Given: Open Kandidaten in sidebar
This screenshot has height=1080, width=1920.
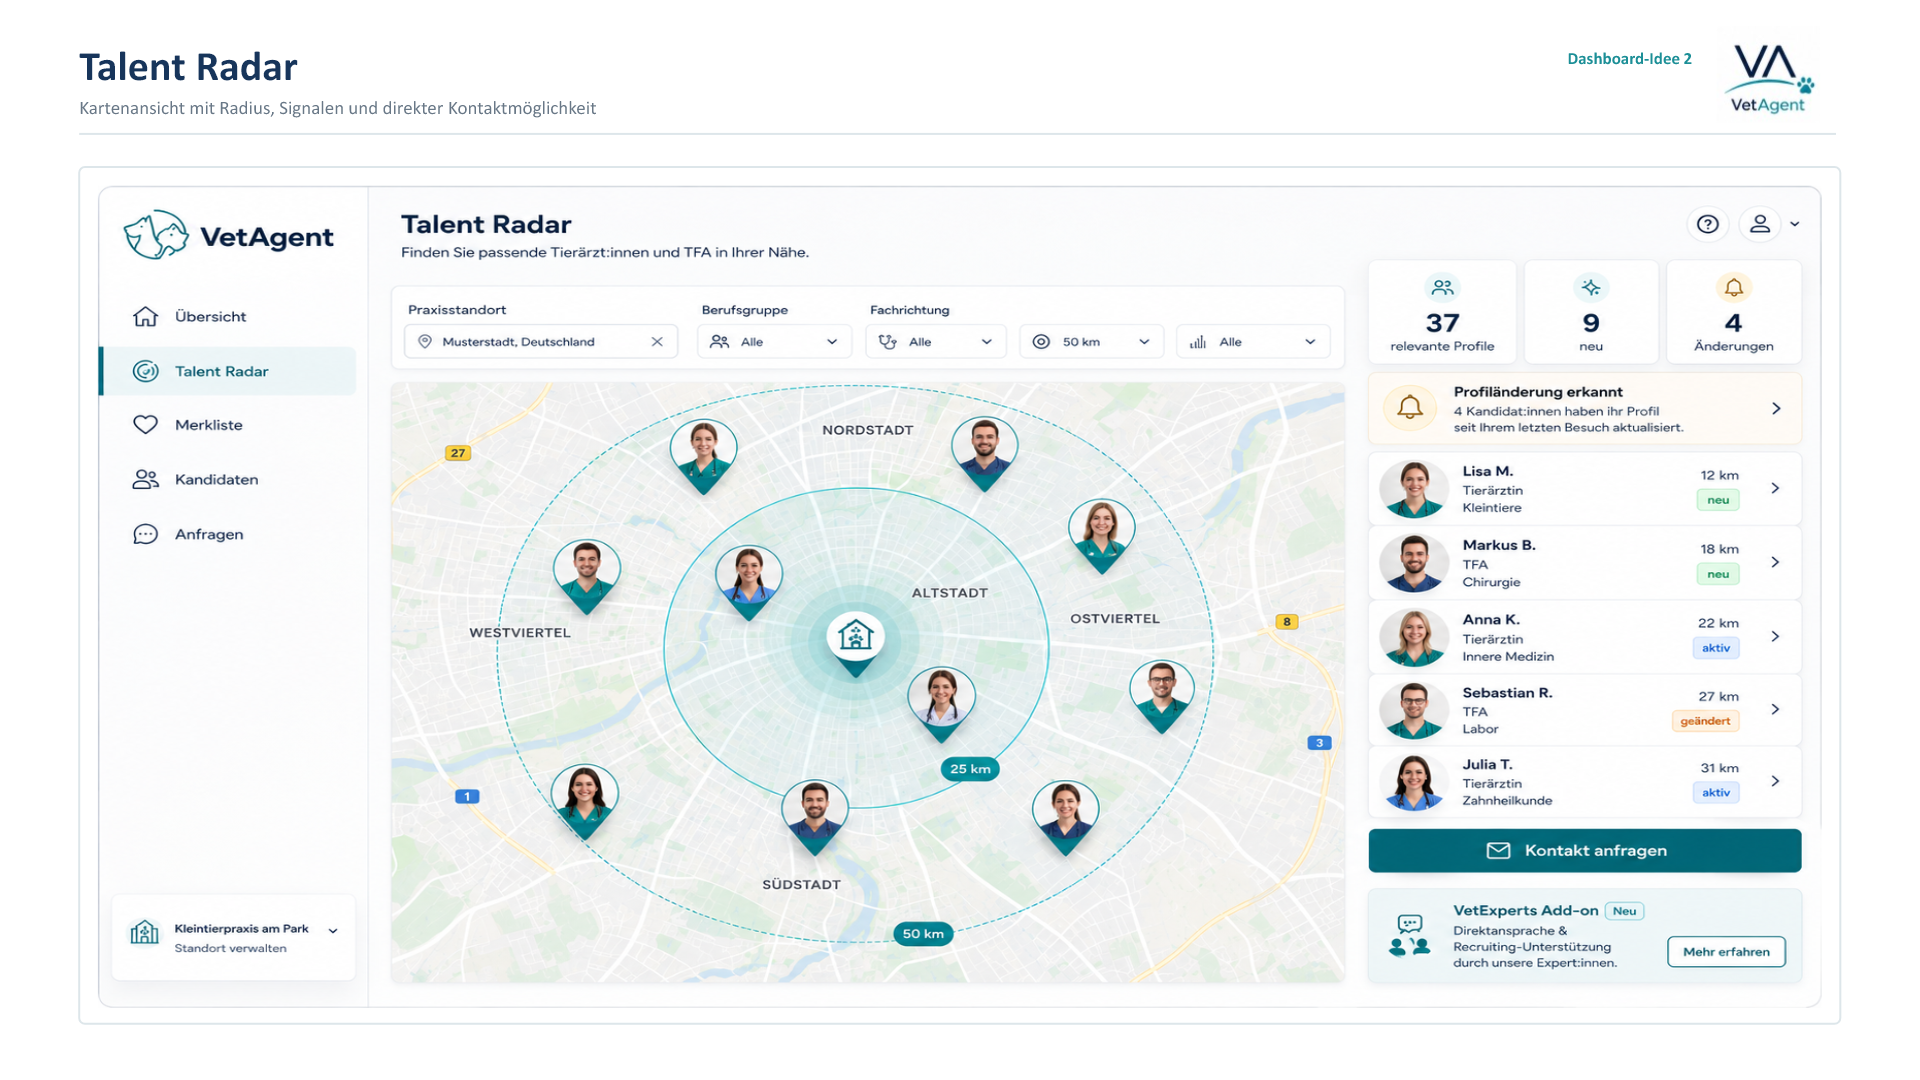Looking at the screenshot, I should point(228,480).
